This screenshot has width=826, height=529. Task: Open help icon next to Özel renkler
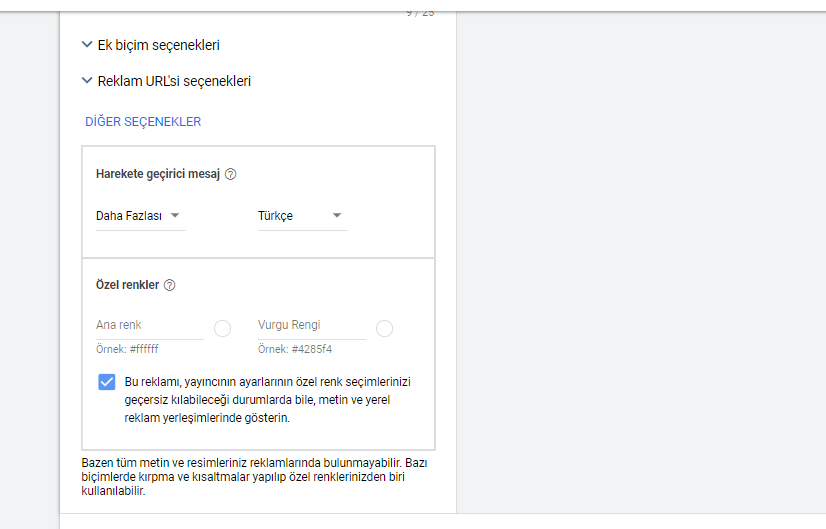pyautogui.click(x=170, y=285)
